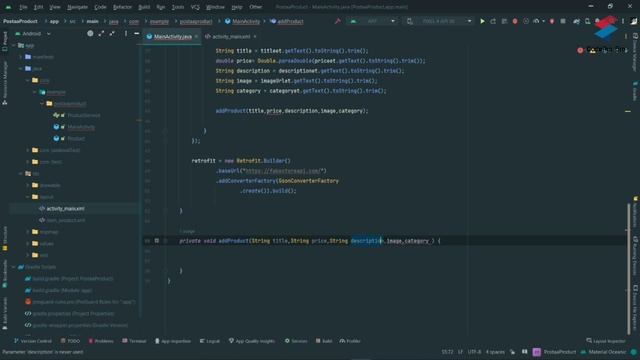This screenshot has height=360, width=640.
Task: Click the Material Oceanic theme status bar entry
Action: pos(607,352)
